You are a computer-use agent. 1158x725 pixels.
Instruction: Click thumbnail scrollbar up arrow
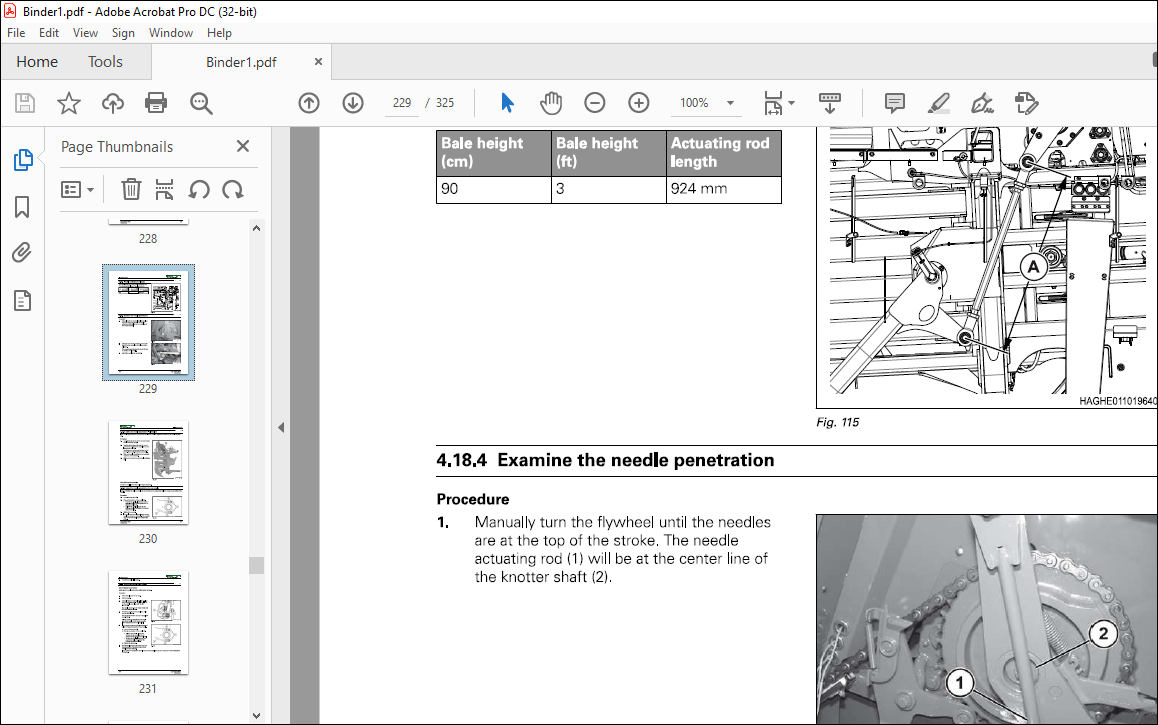pos(256,228)
